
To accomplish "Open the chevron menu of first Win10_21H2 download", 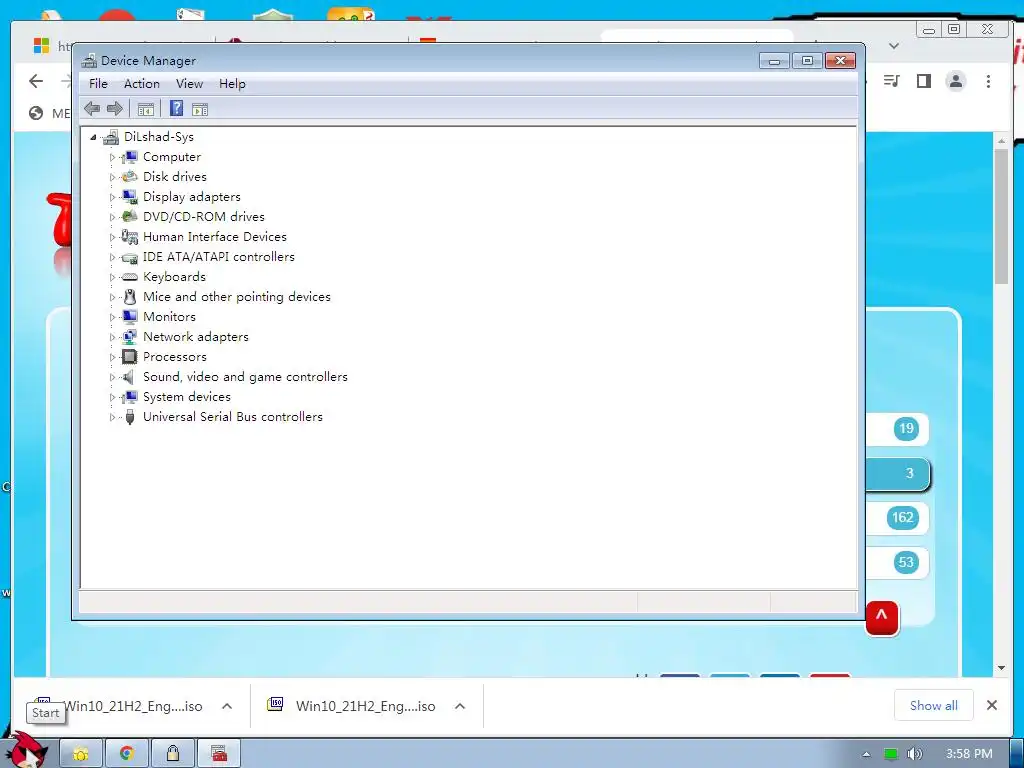I will [x=227, y=706].
